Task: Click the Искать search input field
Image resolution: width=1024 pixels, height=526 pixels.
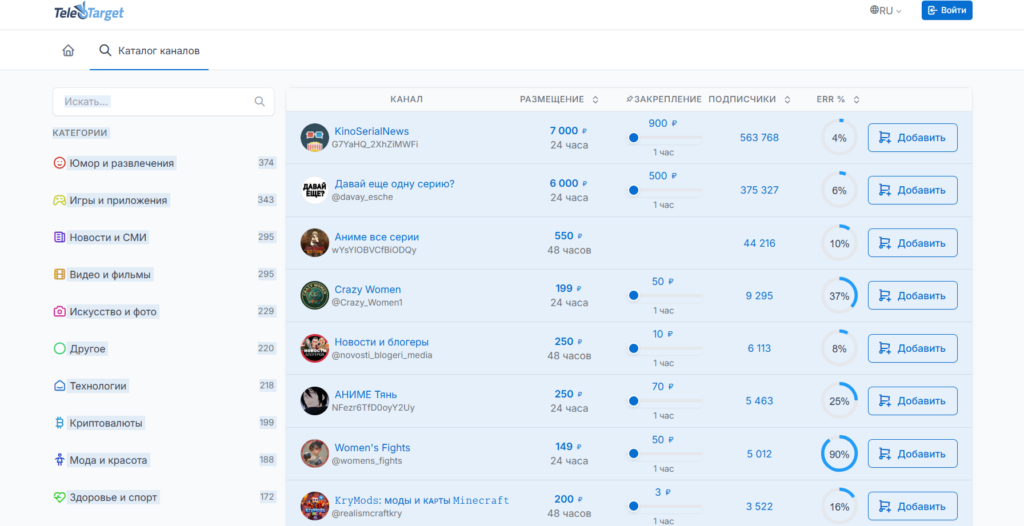Action: [163, 101]
